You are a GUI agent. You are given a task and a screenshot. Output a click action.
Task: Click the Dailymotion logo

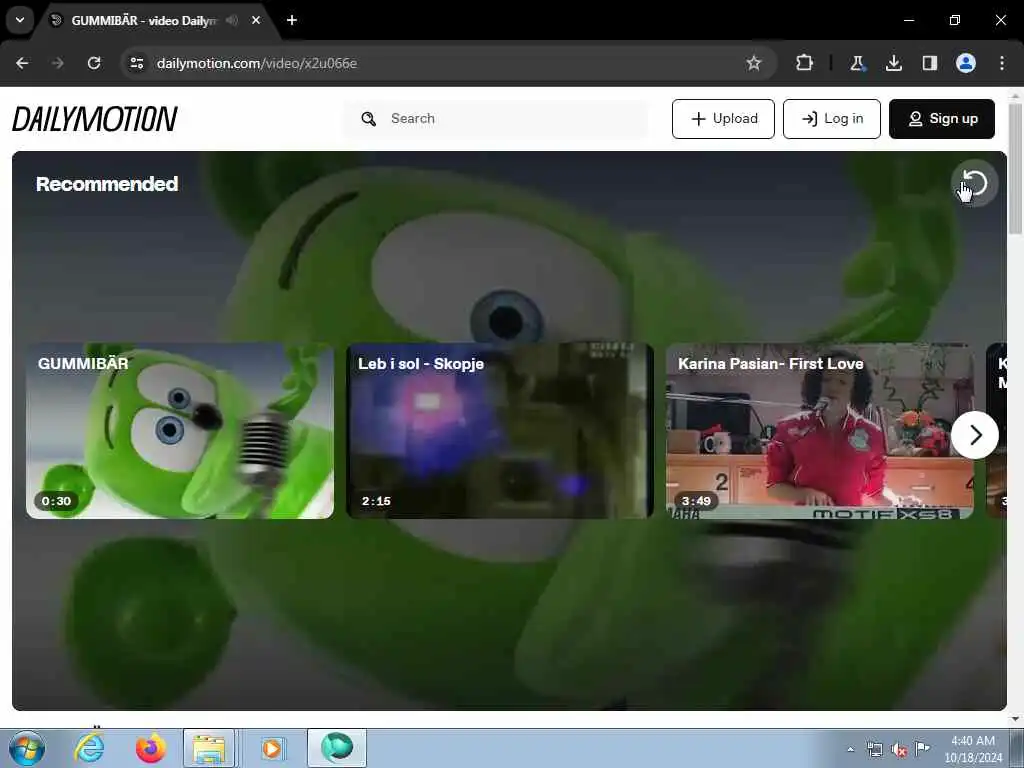click(x=95, y=119)
